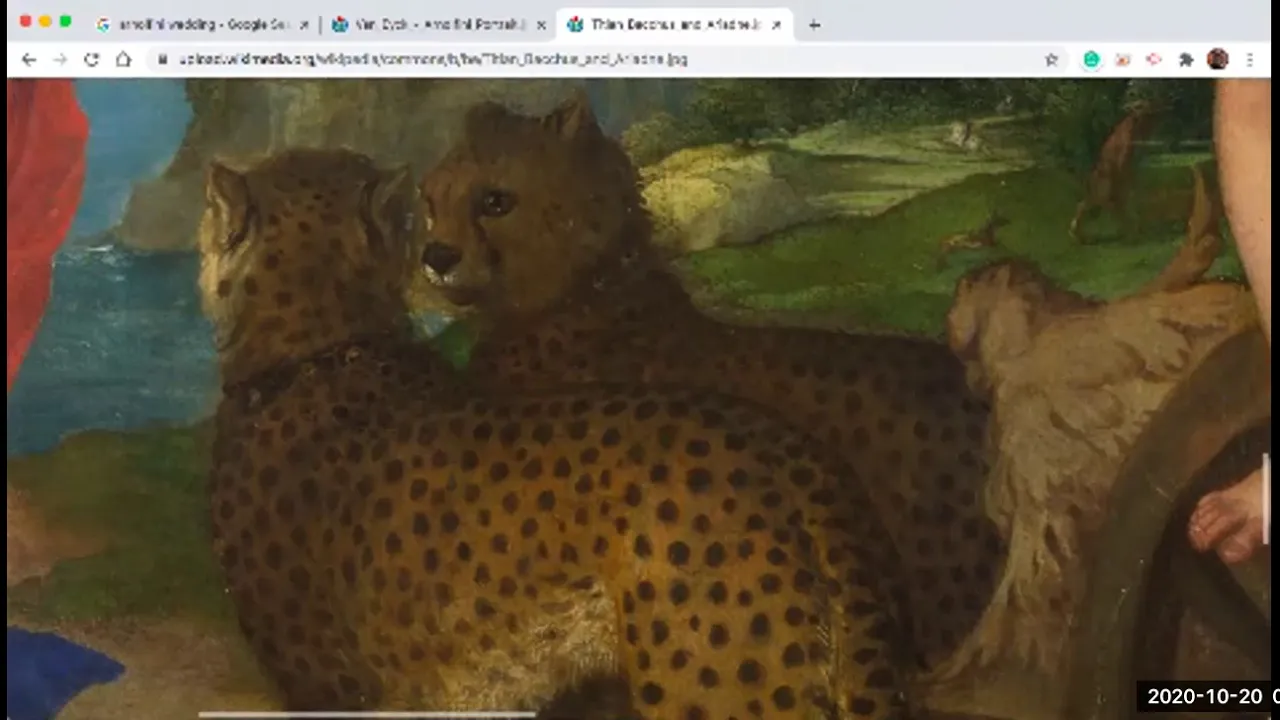Open a new tab with plus button
The width and height of the screenshot is (1280, 720).
click(x=814, y=25)
